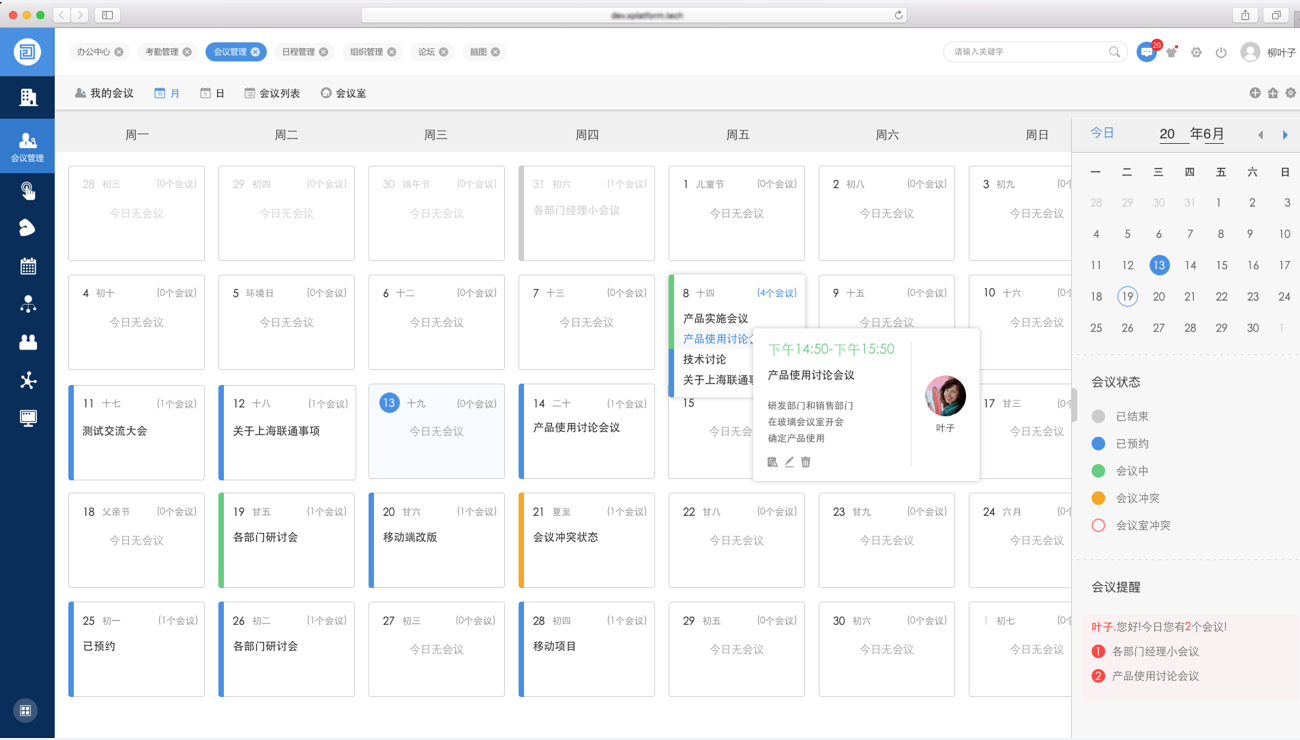Click the app grid icon at sidebar bottom
The image size is (1300, 740).
[x=26, y=711]
